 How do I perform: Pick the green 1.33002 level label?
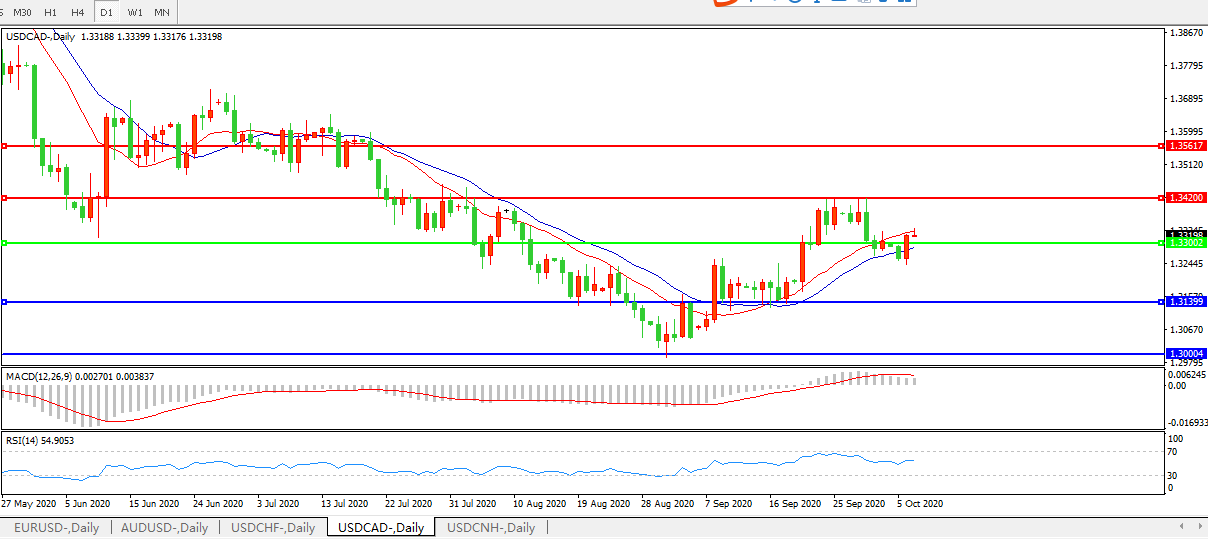pos(1187,243)
